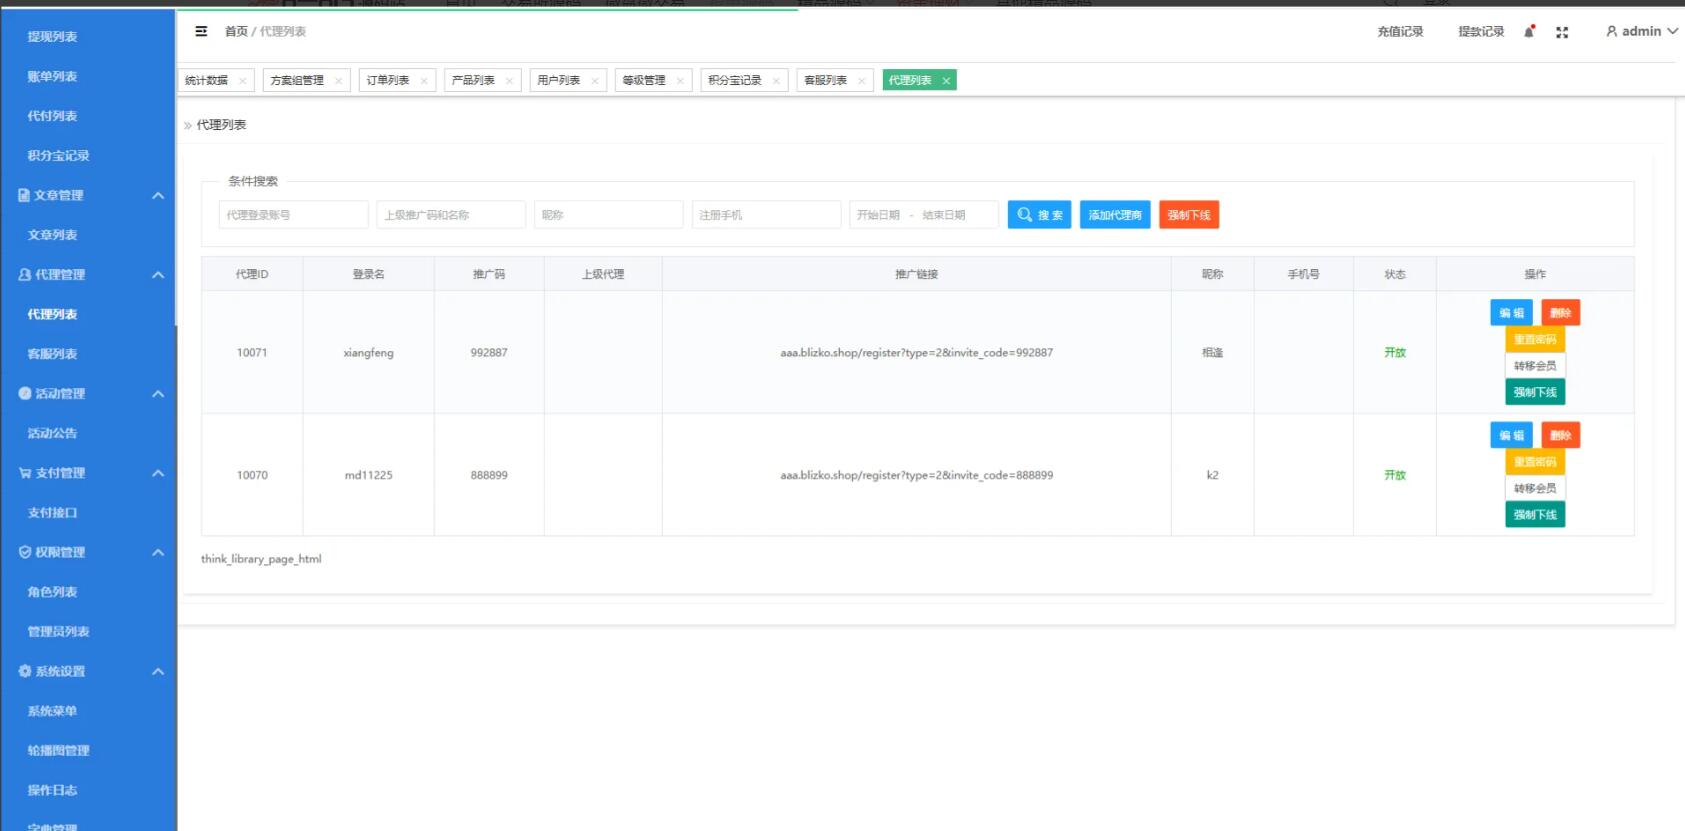The image size is (1685, 831).
Task: Delete agent xiangfeng via 删除 button
Action: (x=1560, y=313)
